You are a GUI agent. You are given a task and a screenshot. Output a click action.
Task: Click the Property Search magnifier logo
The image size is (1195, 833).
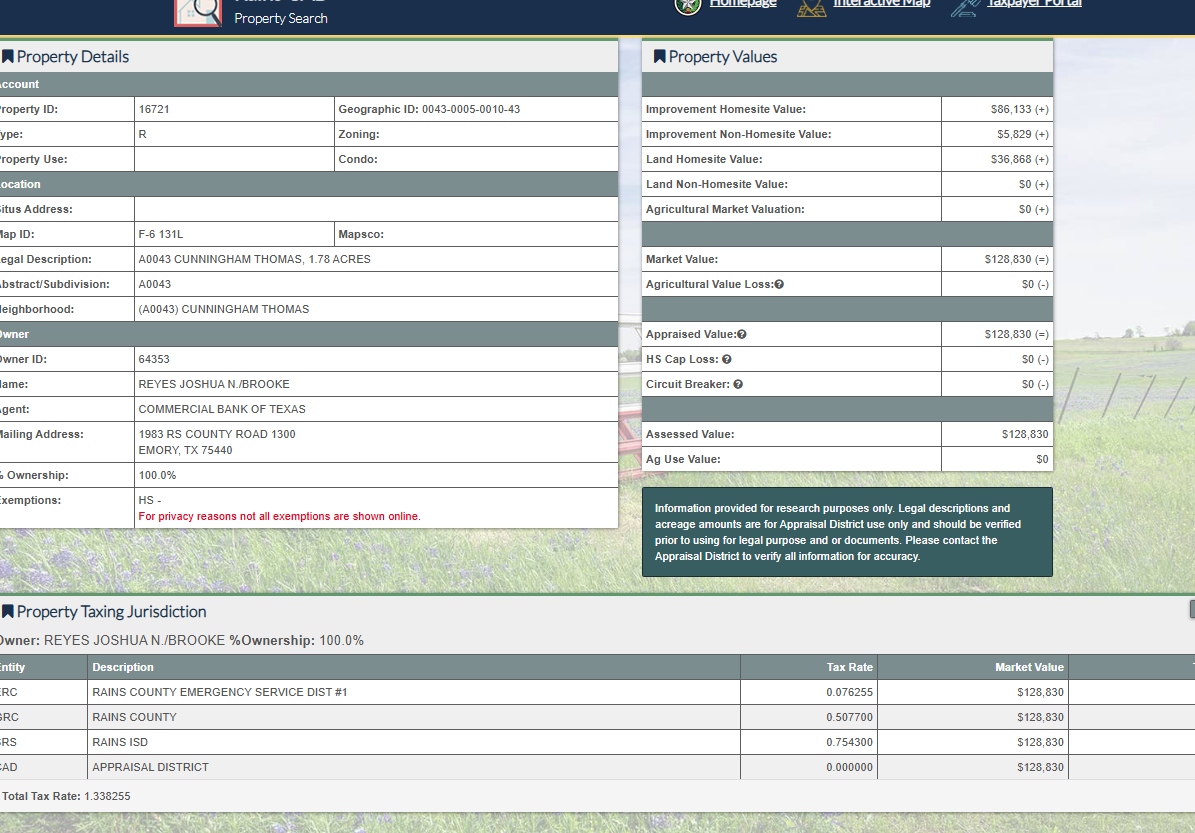click(x=198, y=10)
